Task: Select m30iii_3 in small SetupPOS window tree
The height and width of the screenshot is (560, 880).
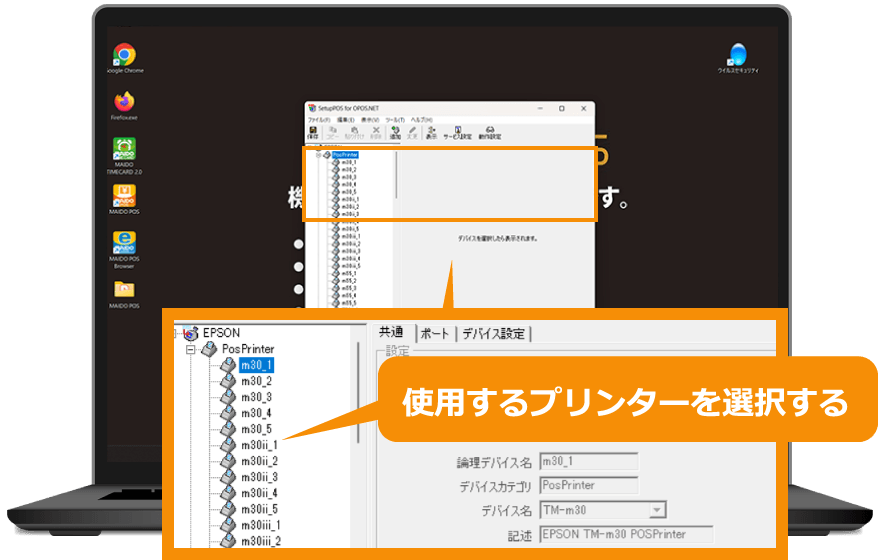Action: pos(351,251)
